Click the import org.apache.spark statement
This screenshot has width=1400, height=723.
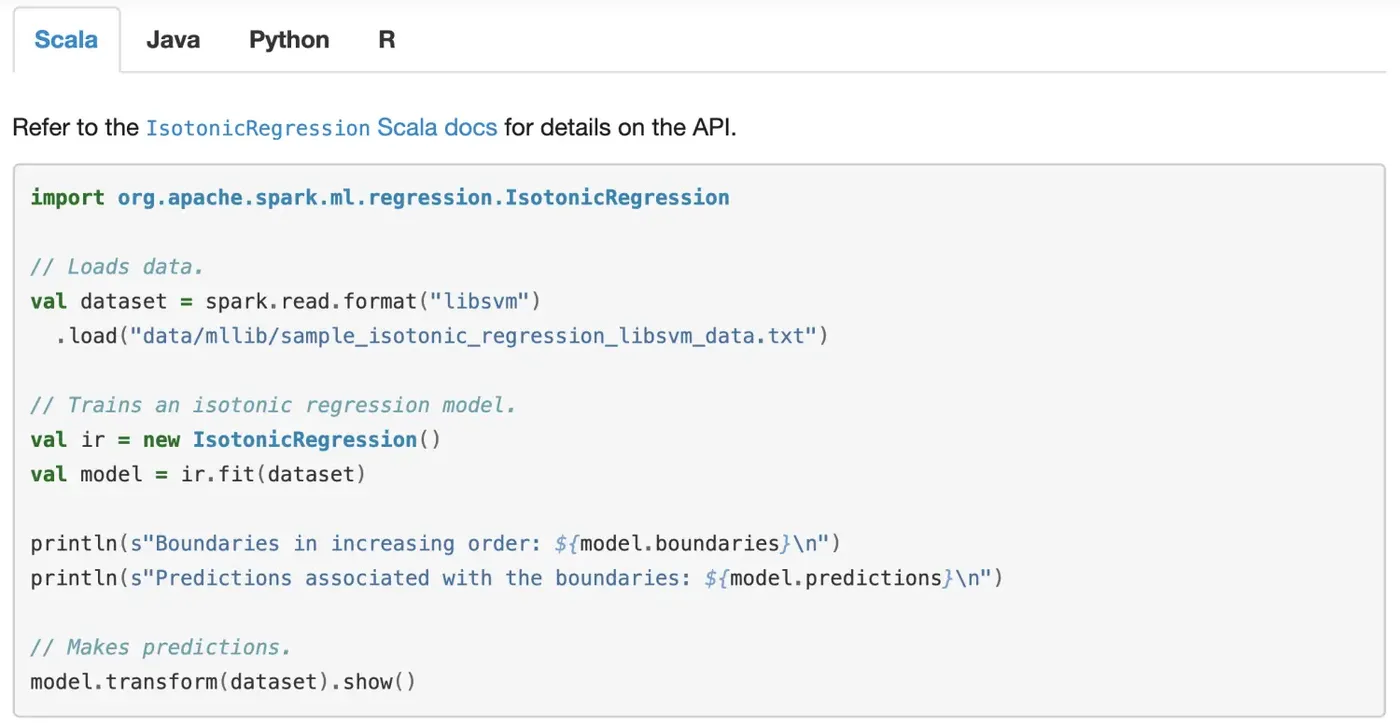(380, 197)
